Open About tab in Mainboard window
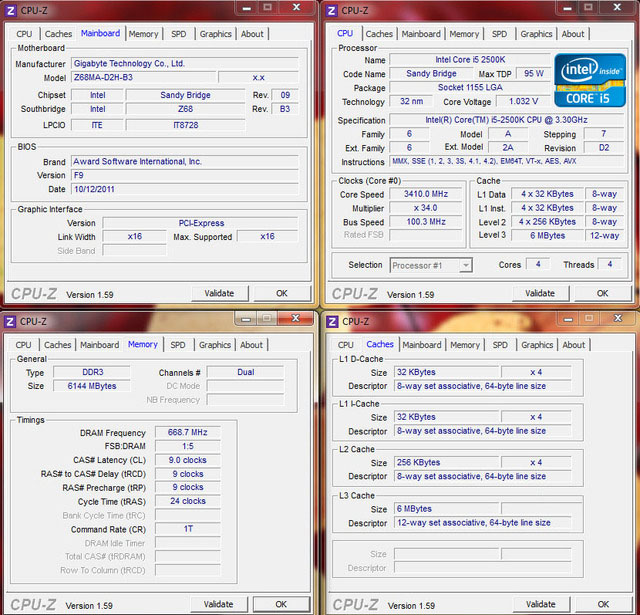The image size is (640, 615). [x=252, y=34]
